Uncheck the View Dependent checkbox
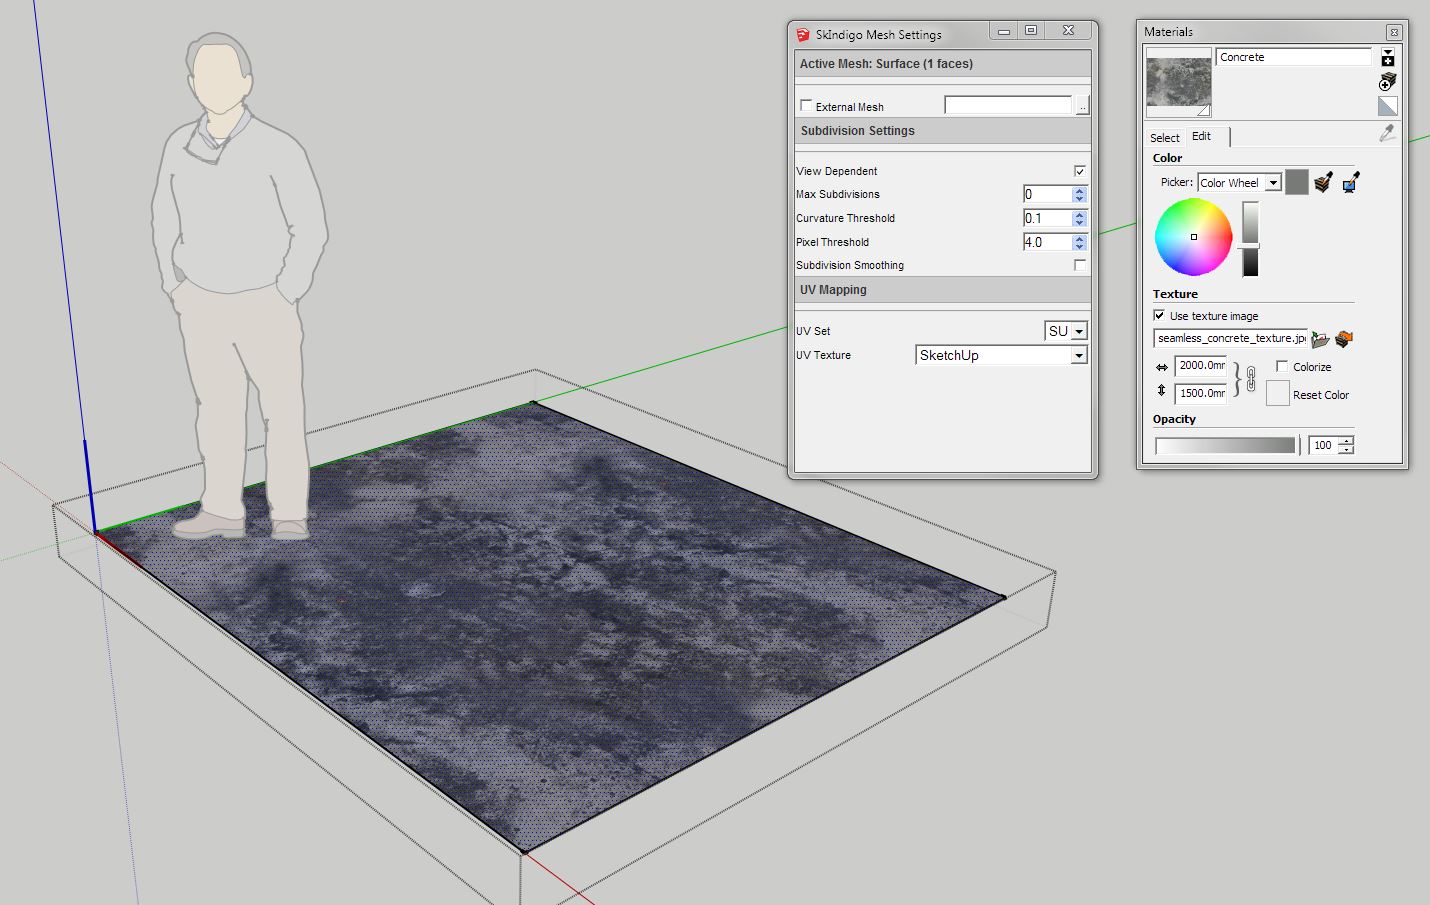 1079,171
